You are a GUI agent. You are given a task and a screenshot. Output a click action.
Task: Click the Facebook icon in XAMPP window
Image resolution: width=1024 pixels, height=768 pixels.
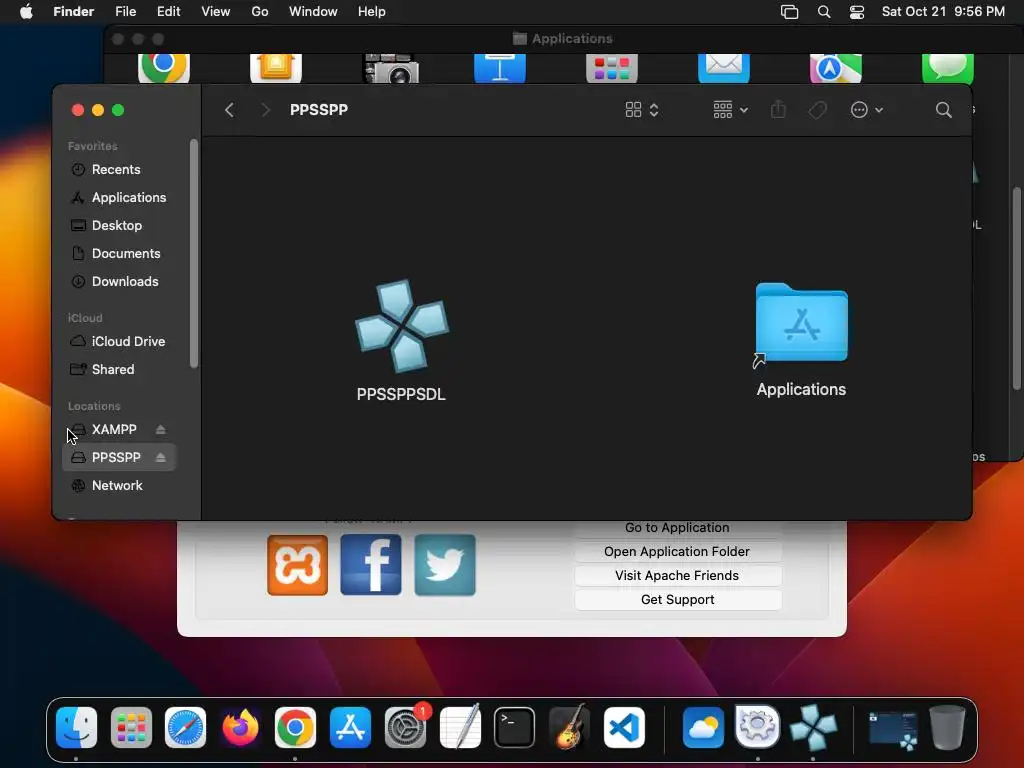[x=371, y=565]
